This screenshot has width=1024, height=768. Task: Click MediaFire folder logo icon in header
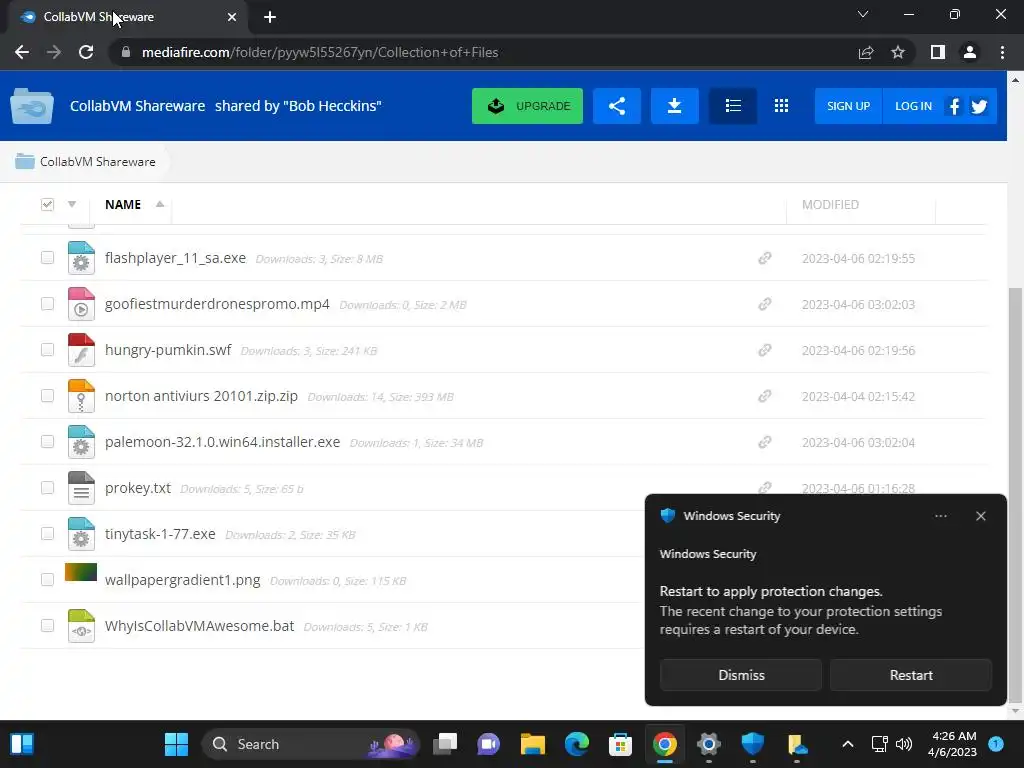click(x=32, y=106)
